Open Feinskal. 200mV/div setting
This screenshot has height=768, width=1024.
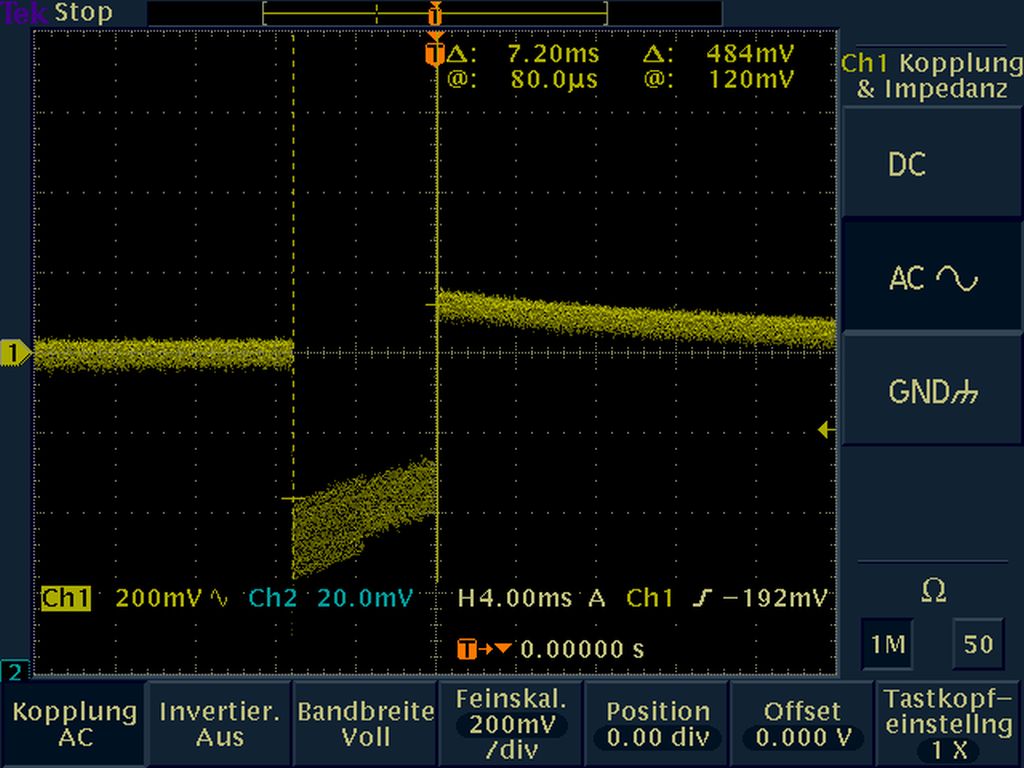(x=511, y=724)
